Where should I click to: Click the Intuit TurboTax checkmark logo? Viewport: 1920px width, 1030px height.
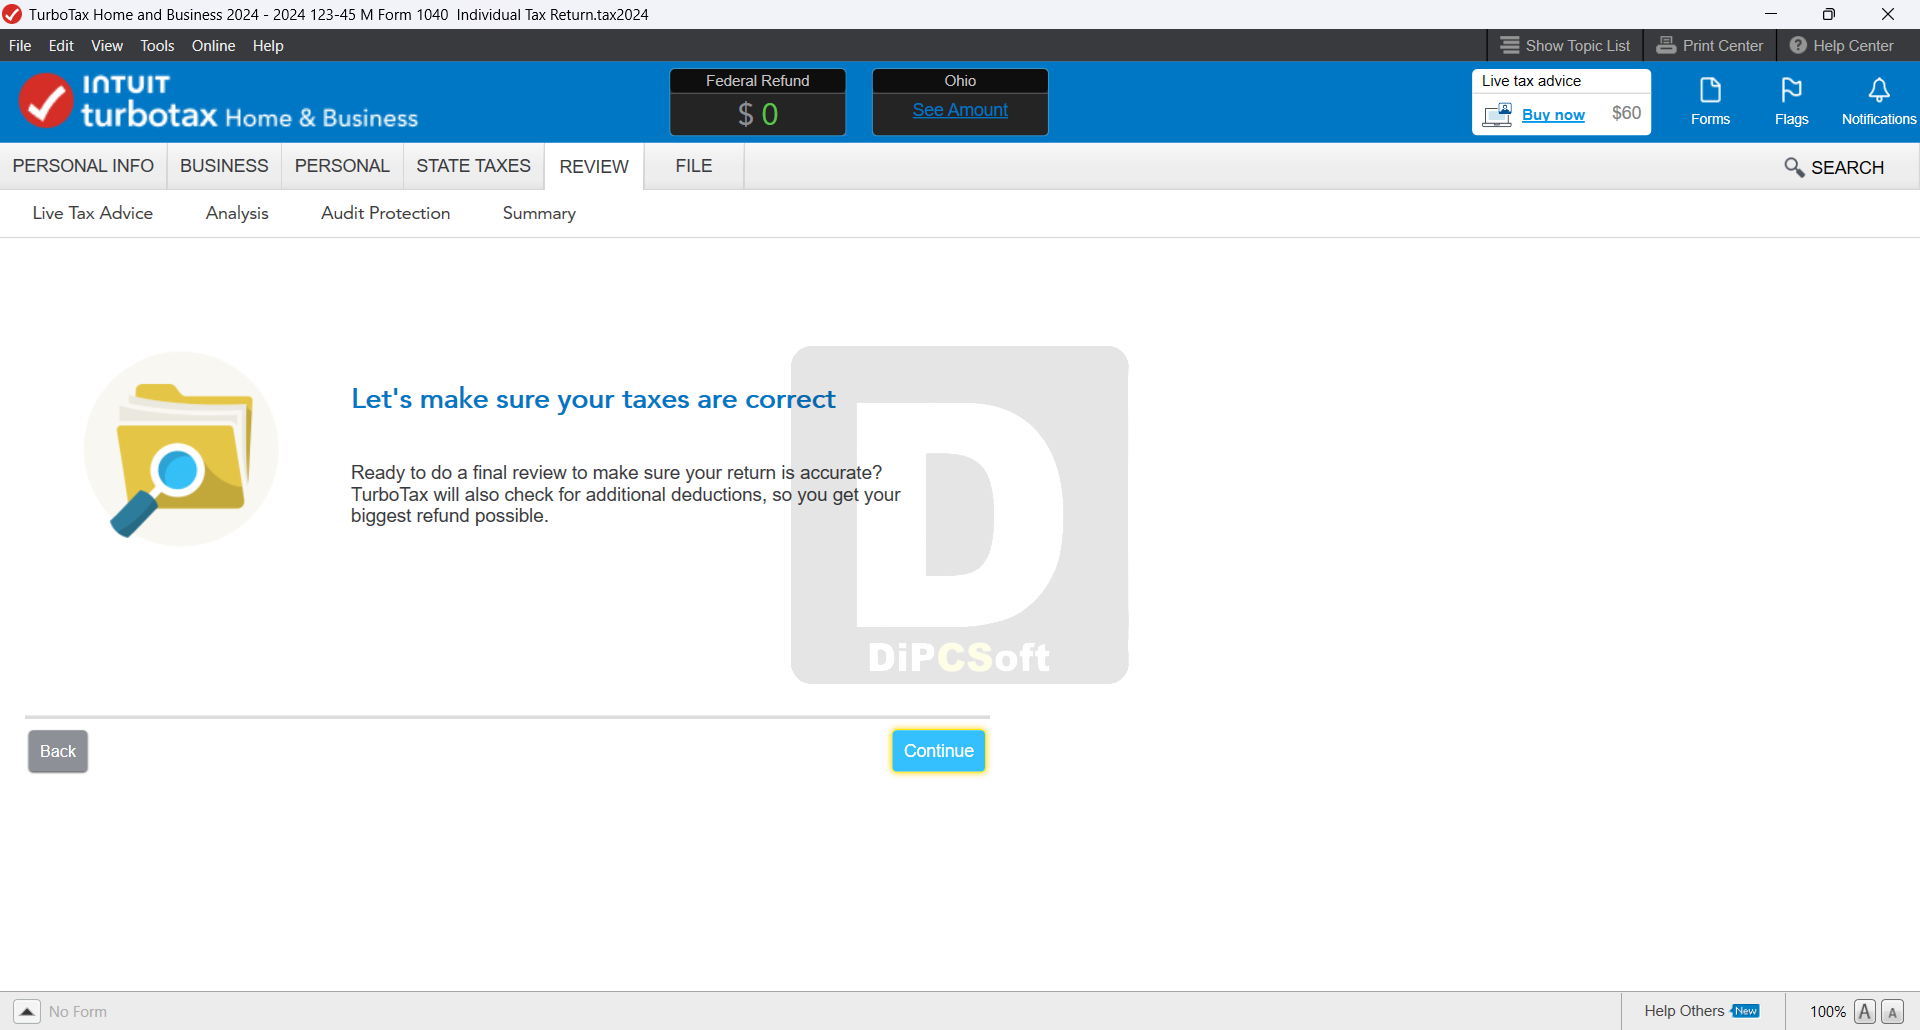[46, 101]
